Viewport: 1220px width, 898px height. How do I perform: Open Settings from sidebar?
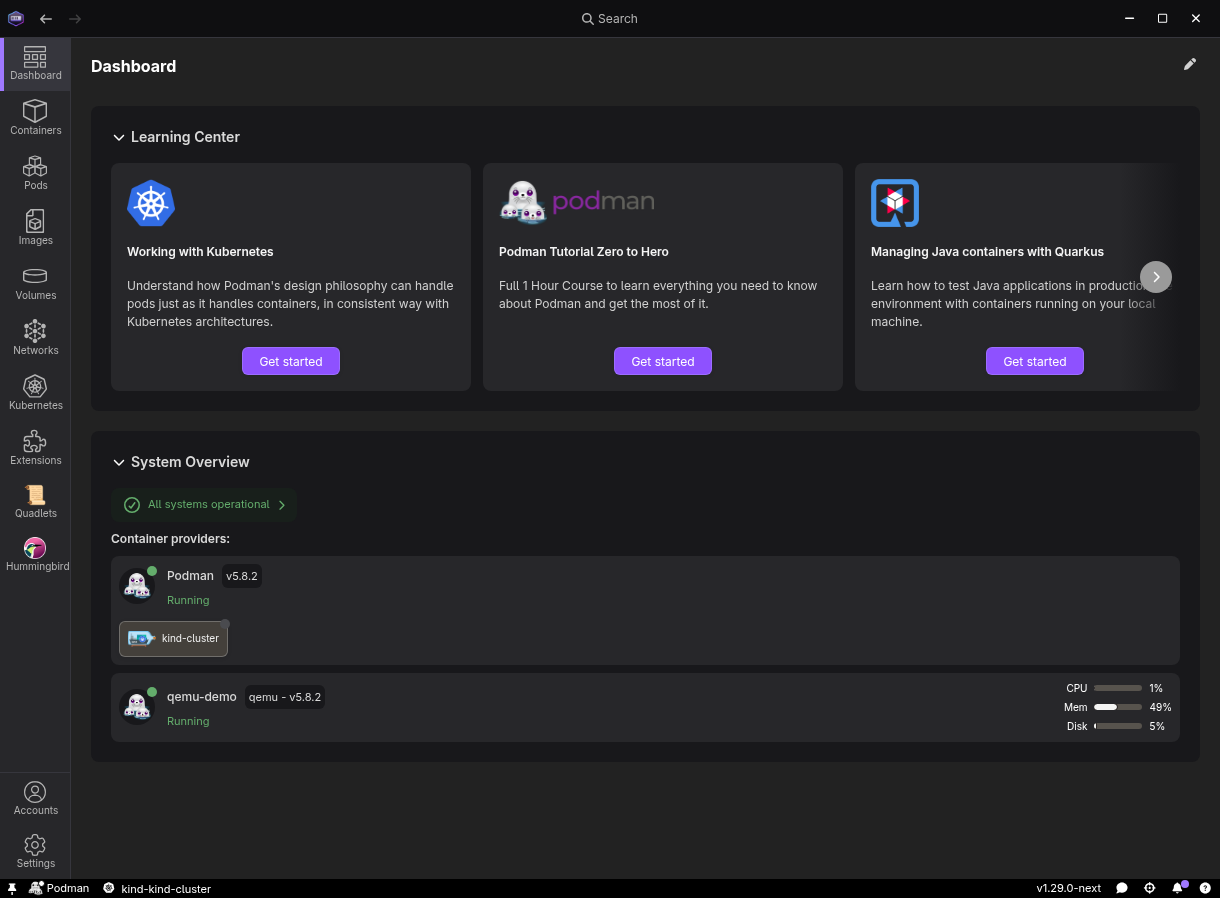(x=36, y=852)
